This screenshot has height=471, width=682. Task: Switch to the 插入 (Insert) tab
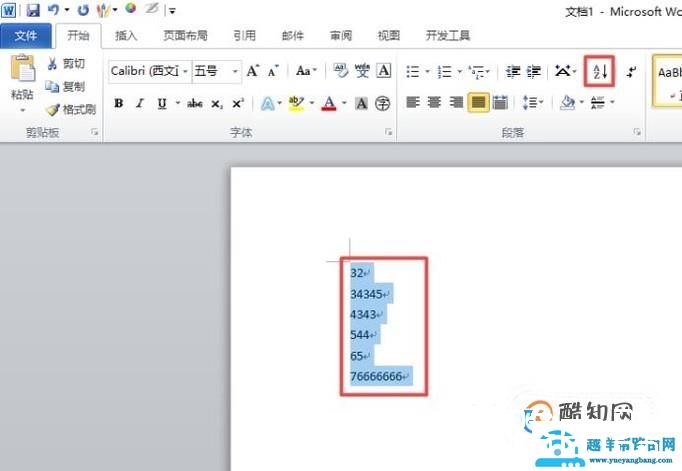pos(126,36)
